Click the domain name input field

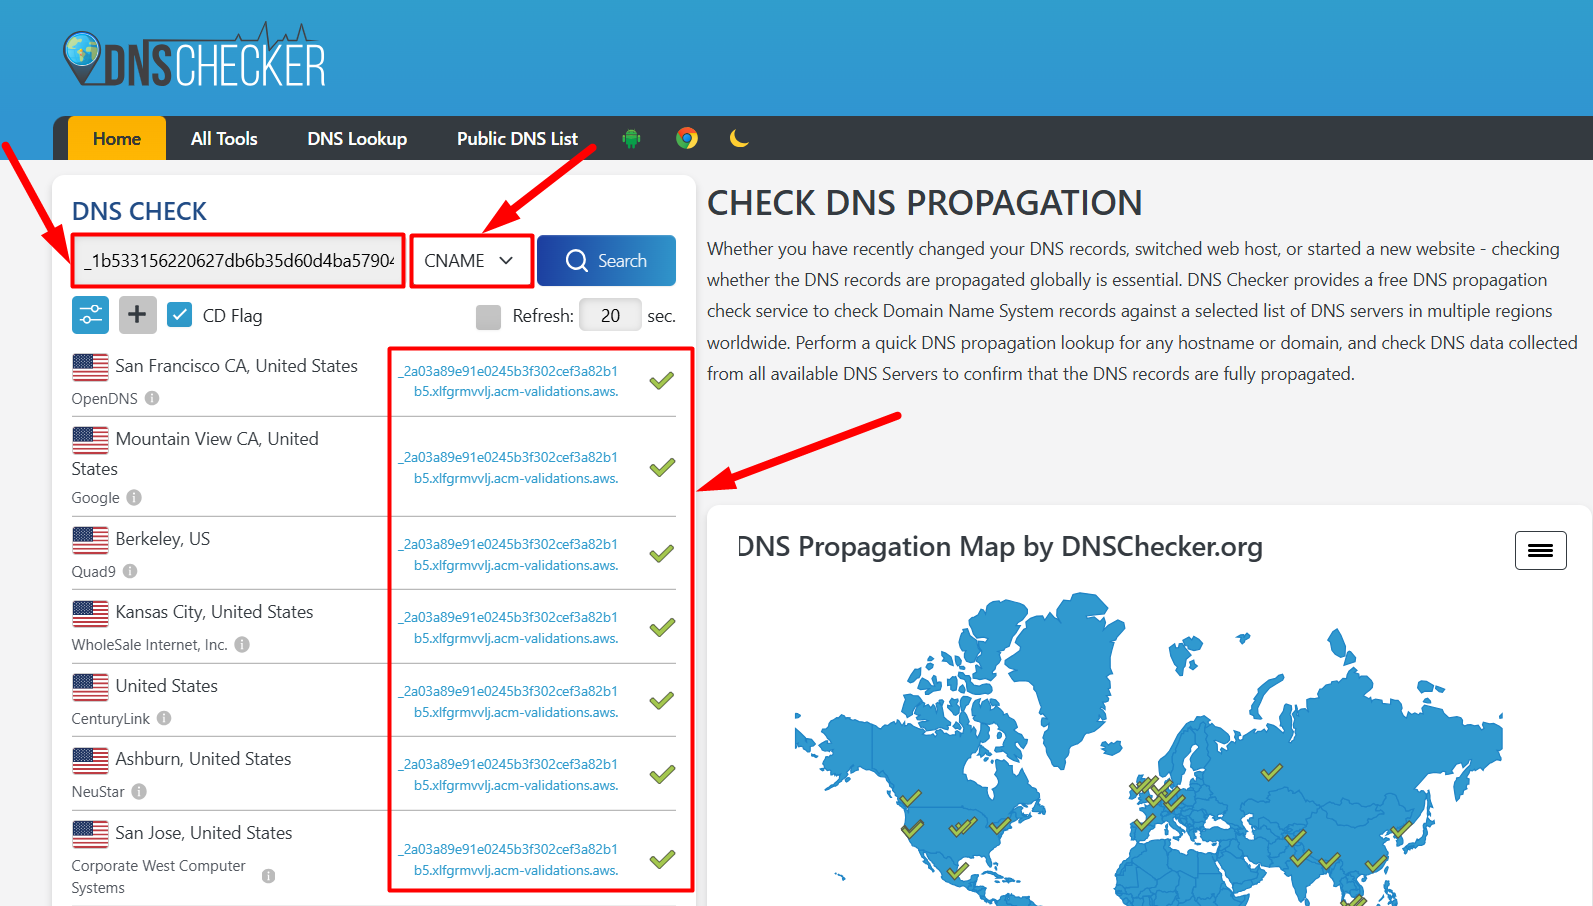click(x=238, y=261)
